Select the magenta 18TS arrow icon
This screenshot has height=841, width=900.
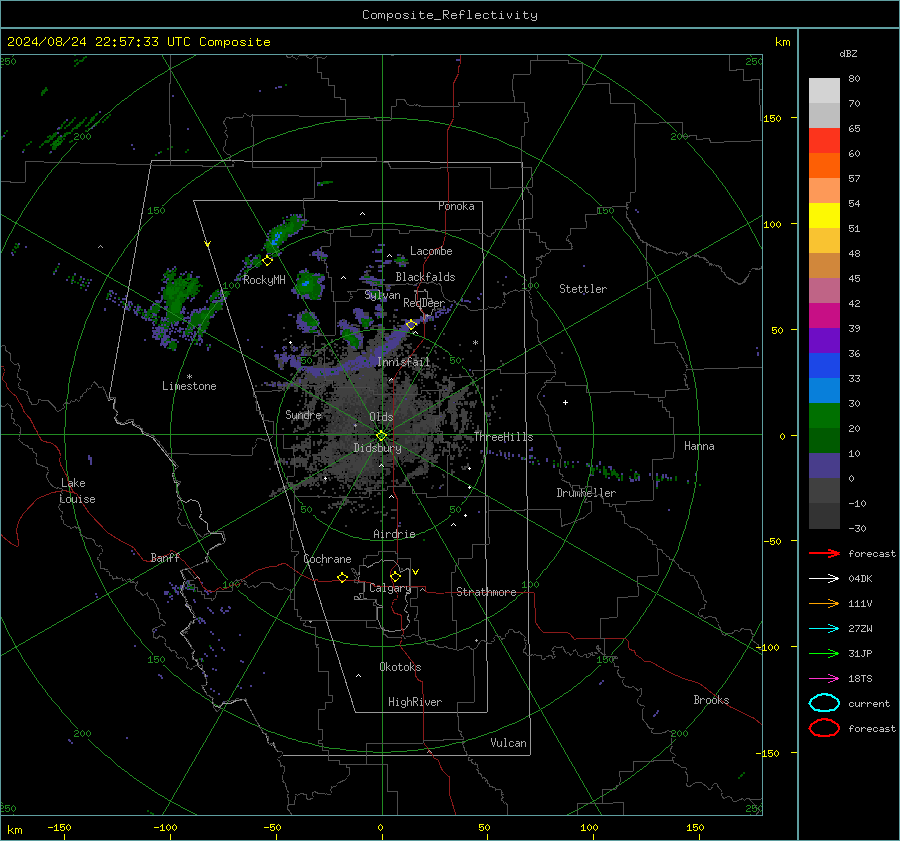[824, 679]
